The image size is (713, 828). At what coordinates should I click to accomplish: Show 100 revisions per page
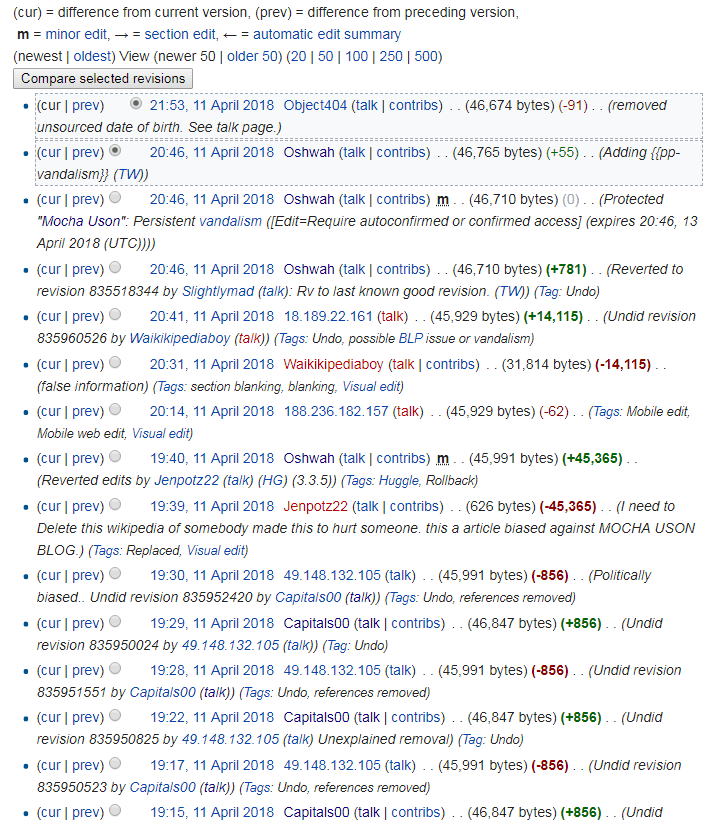coord(356,57)
